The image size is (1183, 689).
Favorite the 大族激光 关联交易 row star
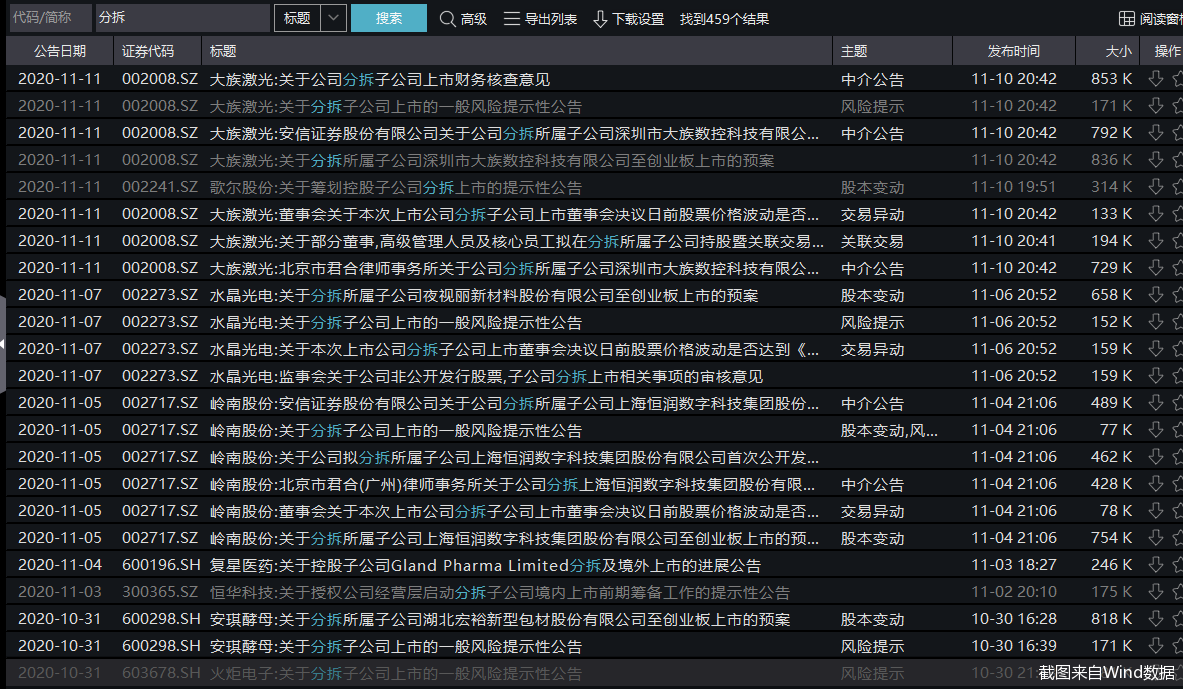(1178, 241)
